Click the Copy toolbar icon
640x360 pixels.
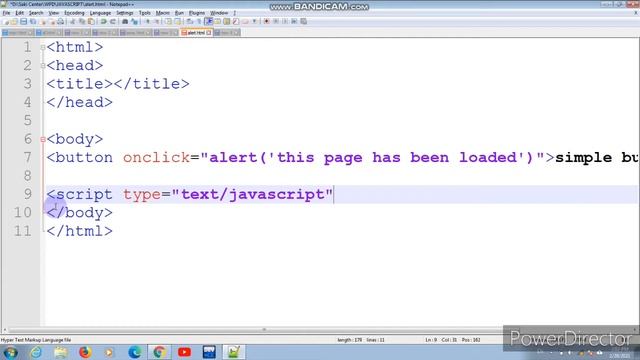(x=82, y=21)
